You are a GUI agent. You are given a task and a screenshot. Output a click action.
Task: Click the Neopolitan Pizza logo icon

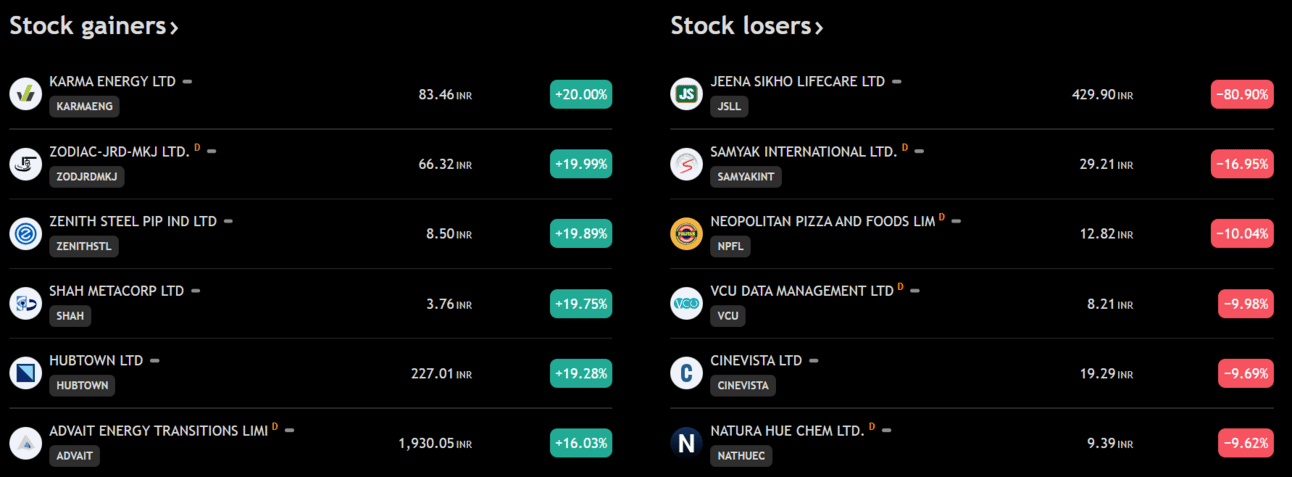tap(686, 233)
